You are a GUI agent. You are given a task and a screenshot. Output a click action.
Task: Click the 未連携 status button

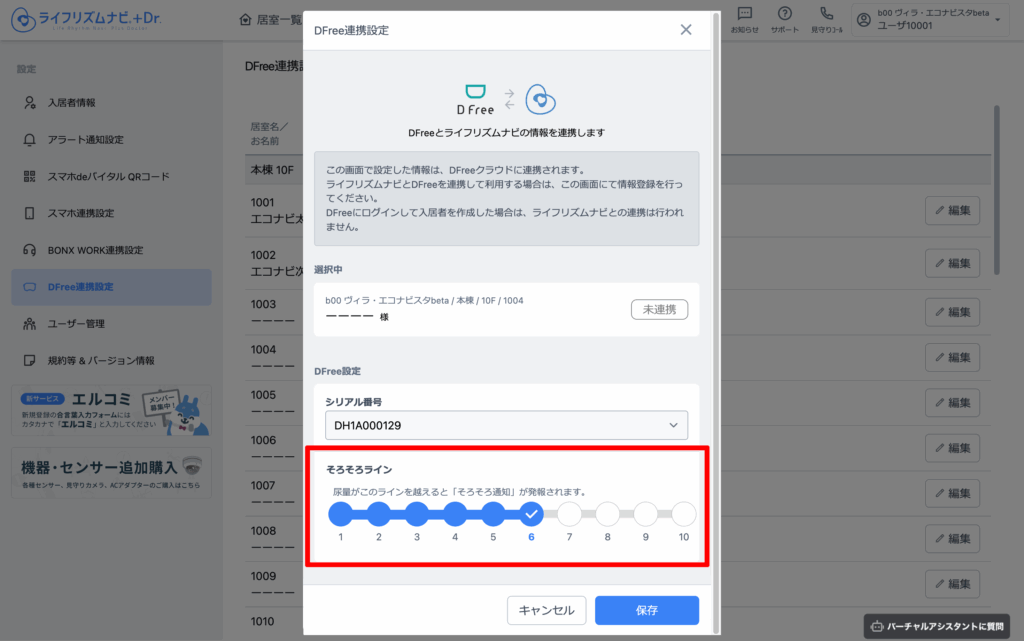click(659, 309)
